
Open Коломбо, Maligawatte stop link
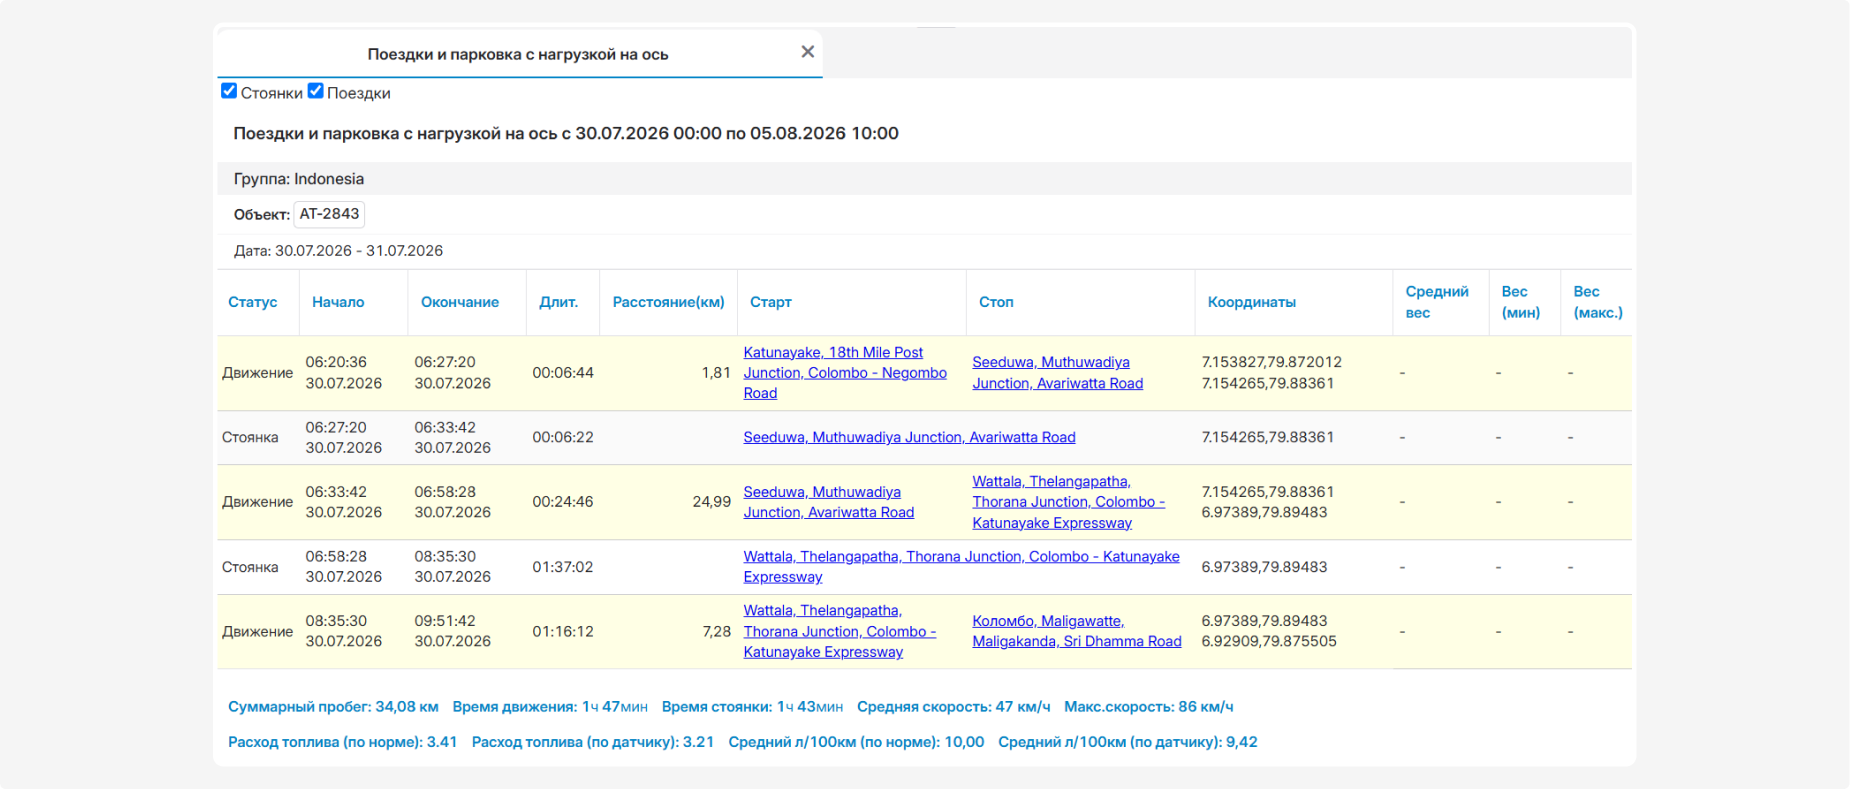click(x=1077, y=631)
